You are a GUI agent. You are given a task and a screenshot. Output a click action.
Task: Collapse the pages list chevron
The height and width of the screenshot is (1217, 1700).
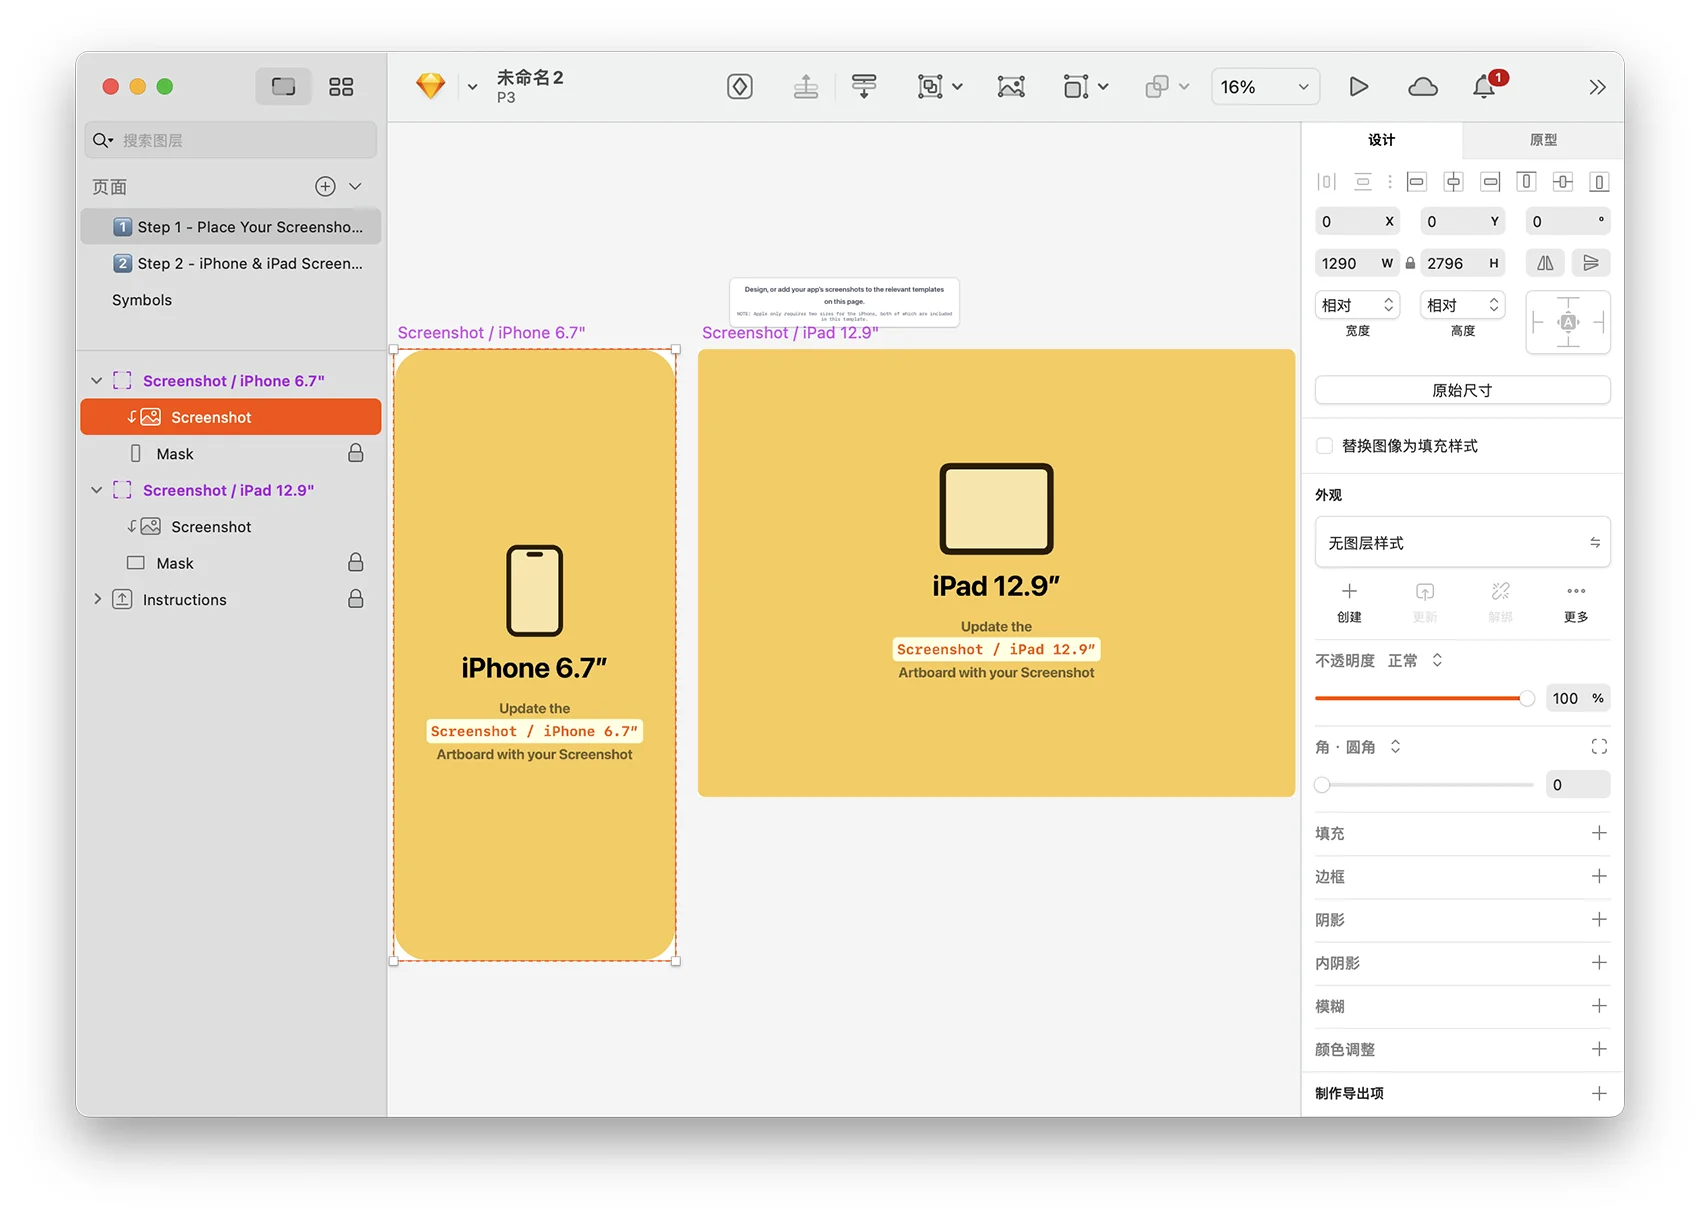(x=355, y=186)
